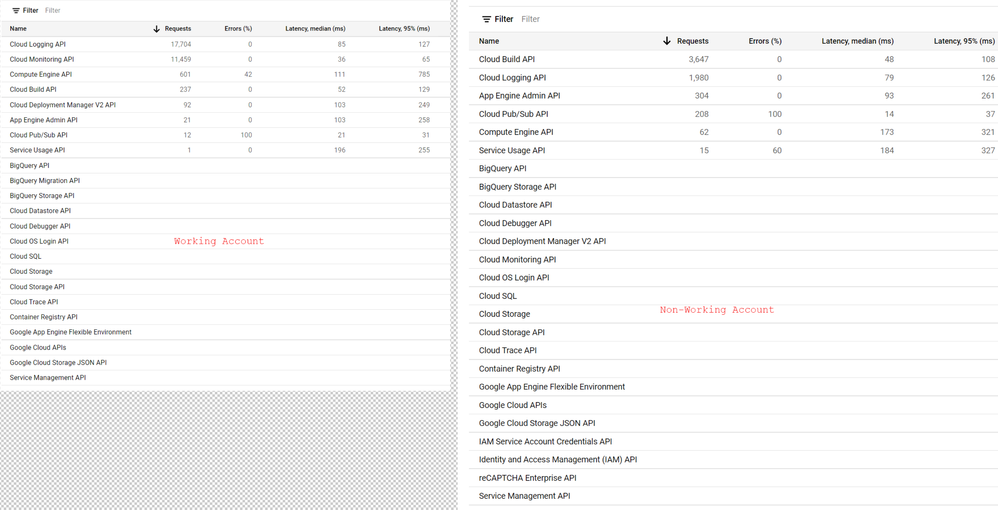Click the 785 latency value for Compute Engine API
This screenshot has width=998, height=510.
pyautogui.click(x=423, y=74)
